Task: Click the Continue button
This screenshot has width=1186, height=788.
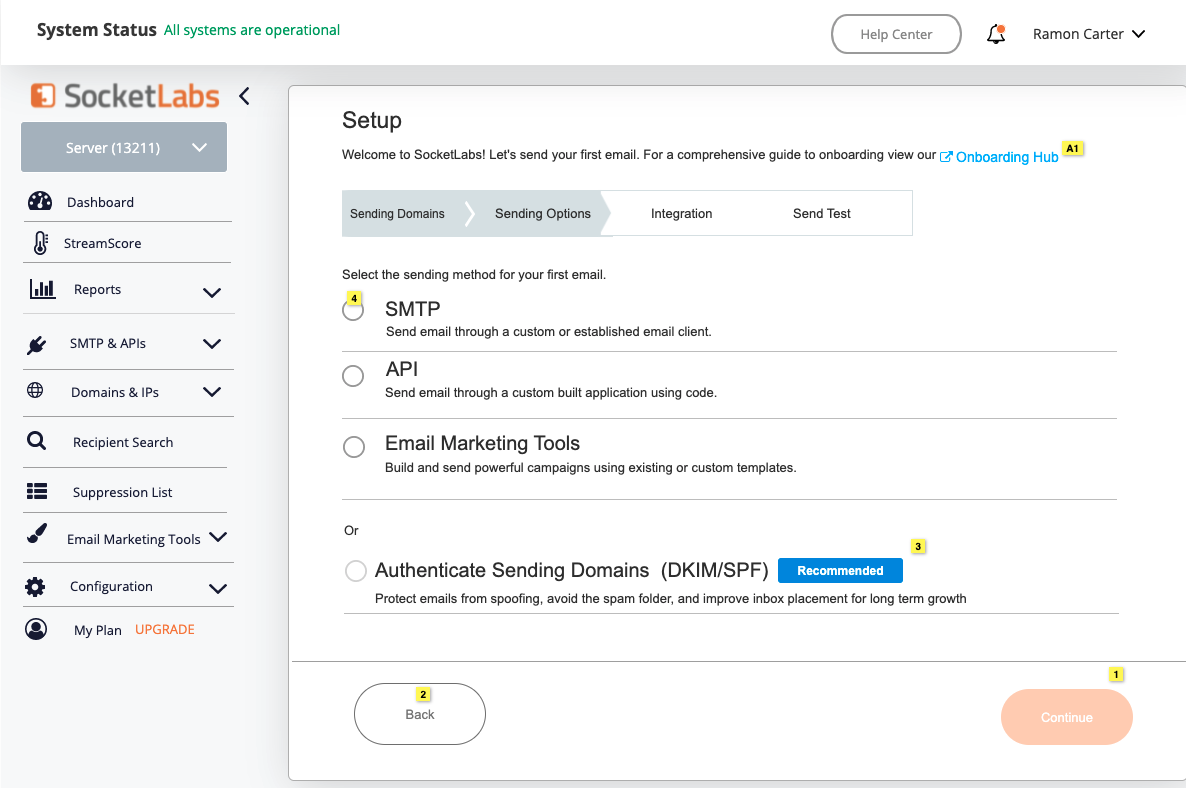Action: coord(1066,717)
